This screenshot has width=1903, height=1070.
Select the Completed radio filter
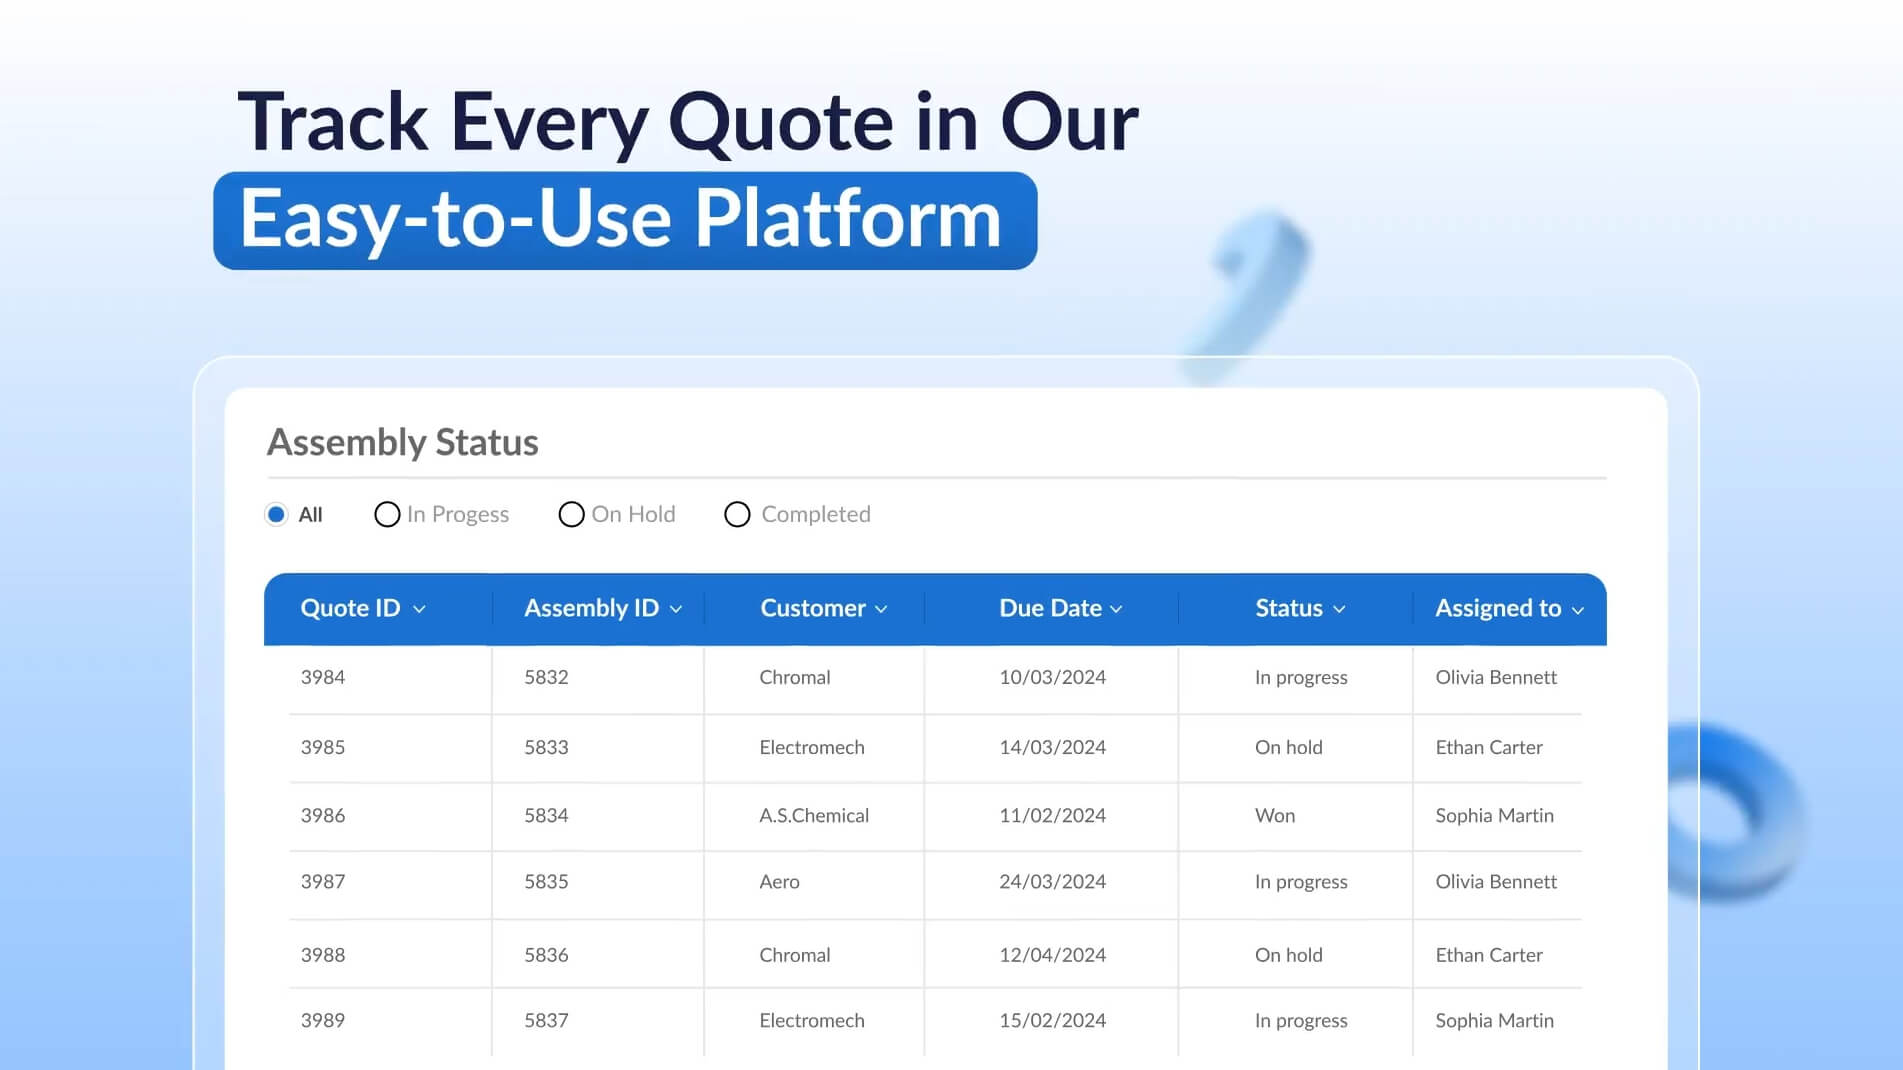(737, 514)
